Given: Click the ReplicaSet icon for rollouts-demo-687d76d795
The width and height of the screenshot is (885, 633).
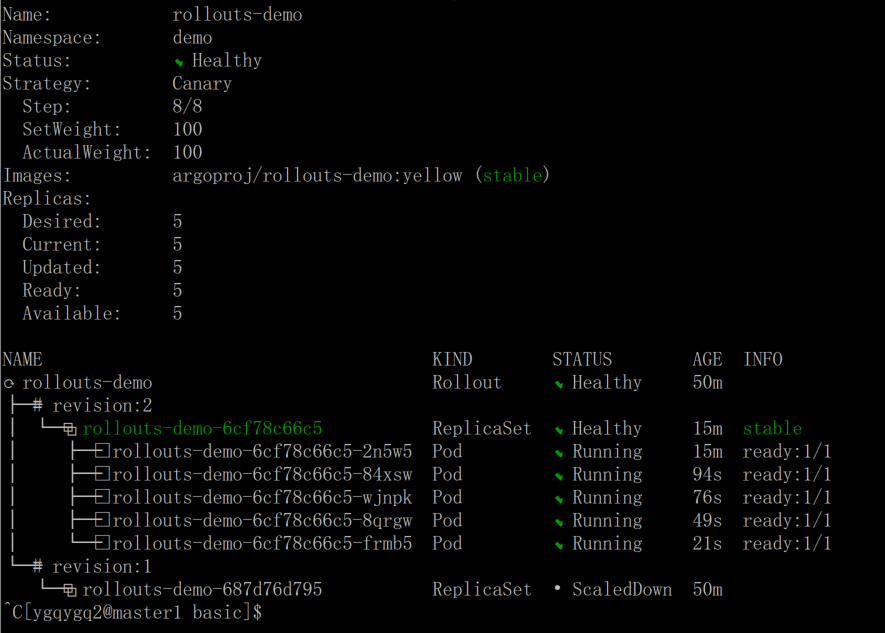Looking at the screenshot, I should coord(70,591).
